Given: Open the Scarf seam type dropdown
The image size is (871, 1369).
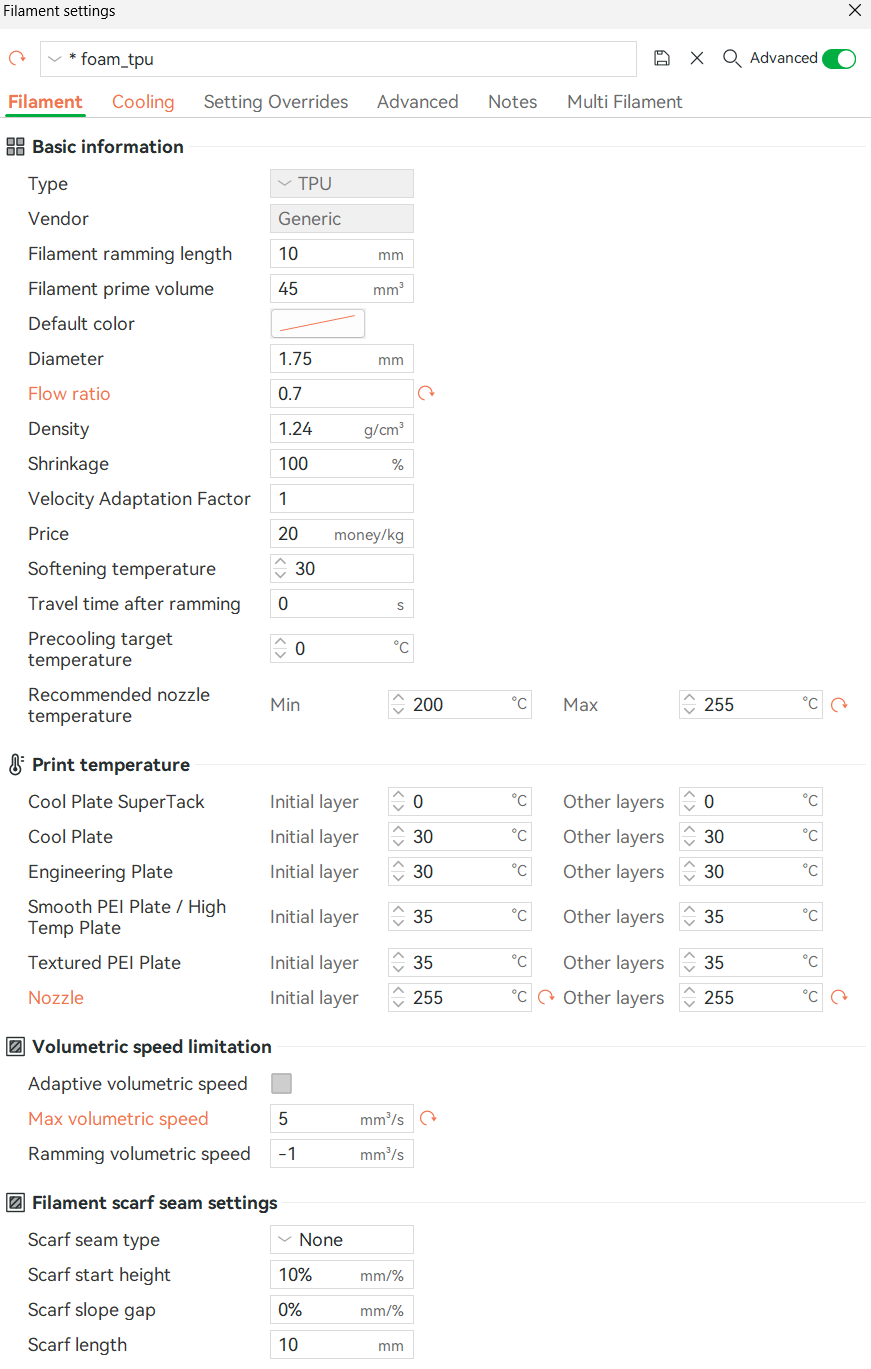Looking at the screenshot, I should click(x=341, y=1239).
